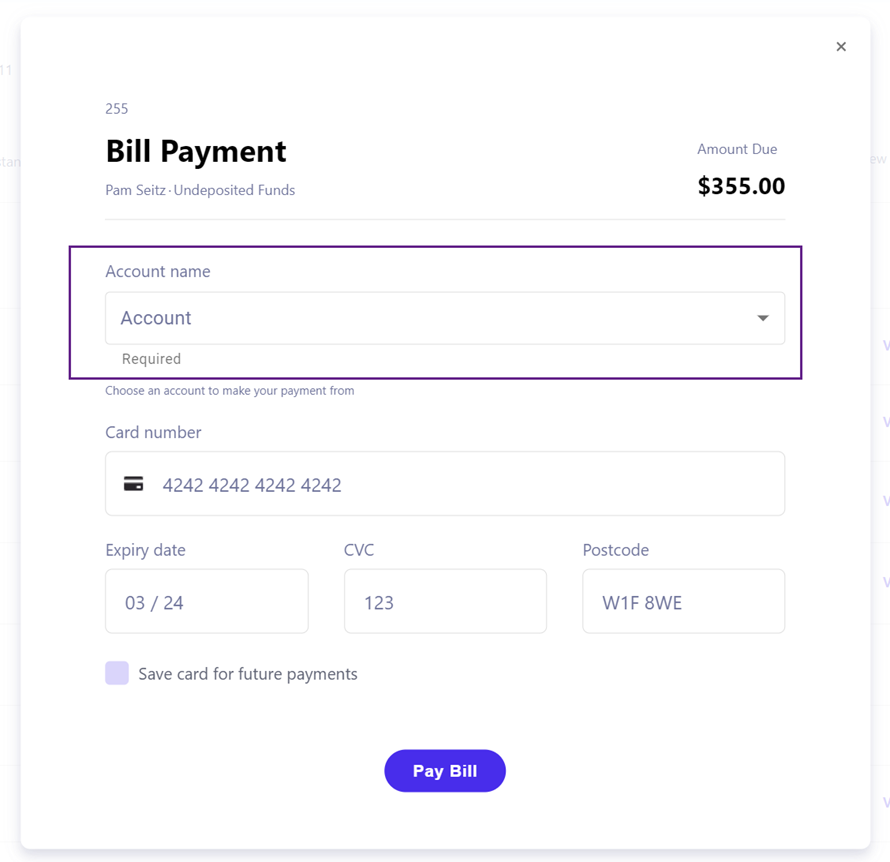Select the Undeposited Funds label

click(x=234, y=190)
